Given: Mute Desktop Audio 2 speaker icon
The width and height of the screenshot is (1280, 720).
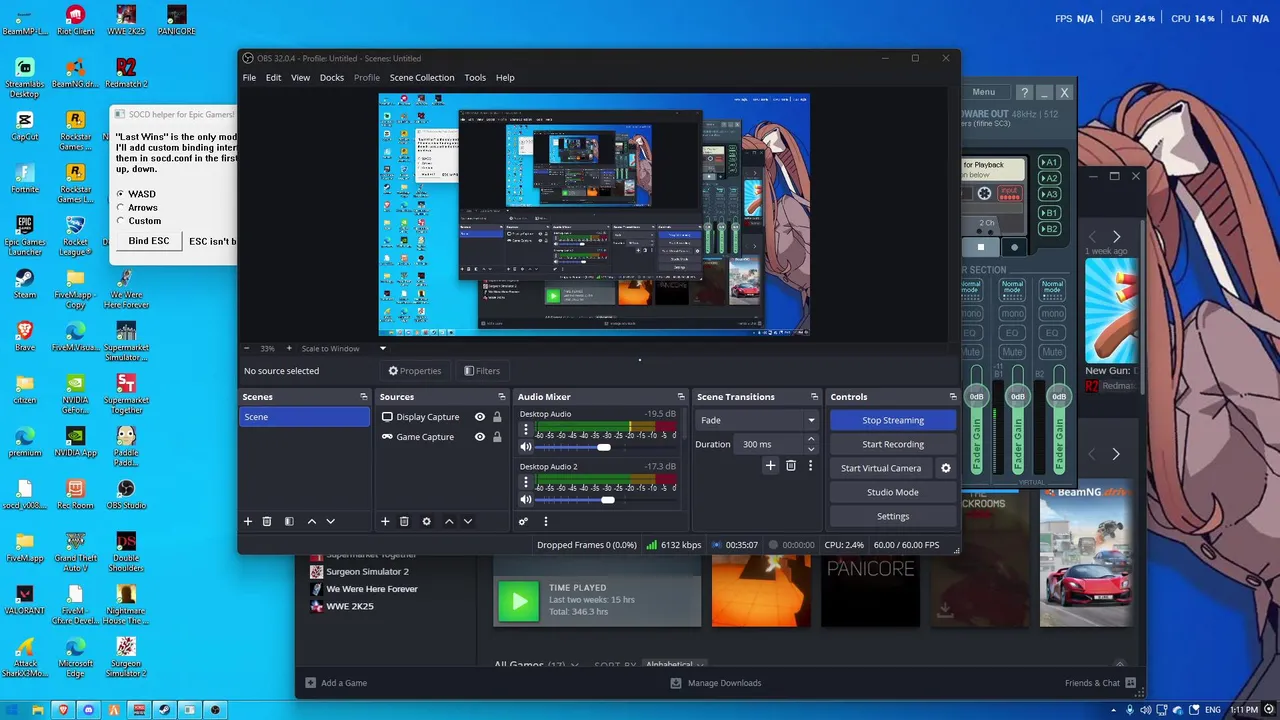Looking at the screenshot, I should pos(526,499).
